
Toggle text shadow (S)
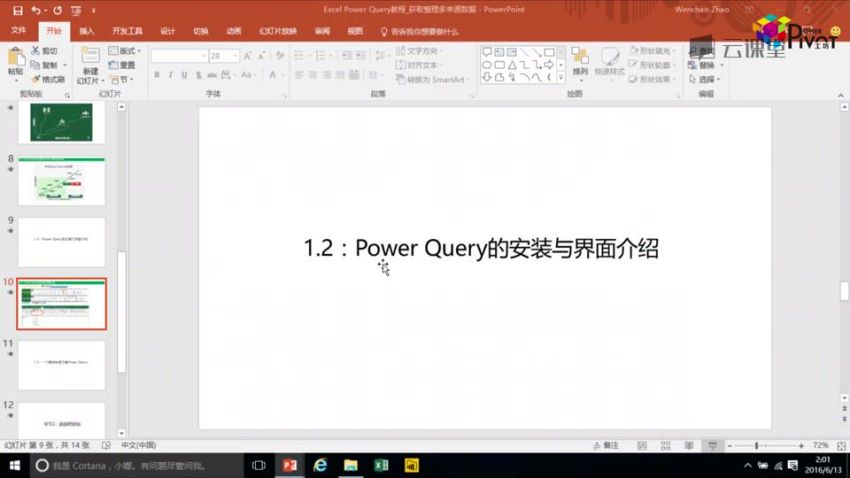[x=198, y=75]
